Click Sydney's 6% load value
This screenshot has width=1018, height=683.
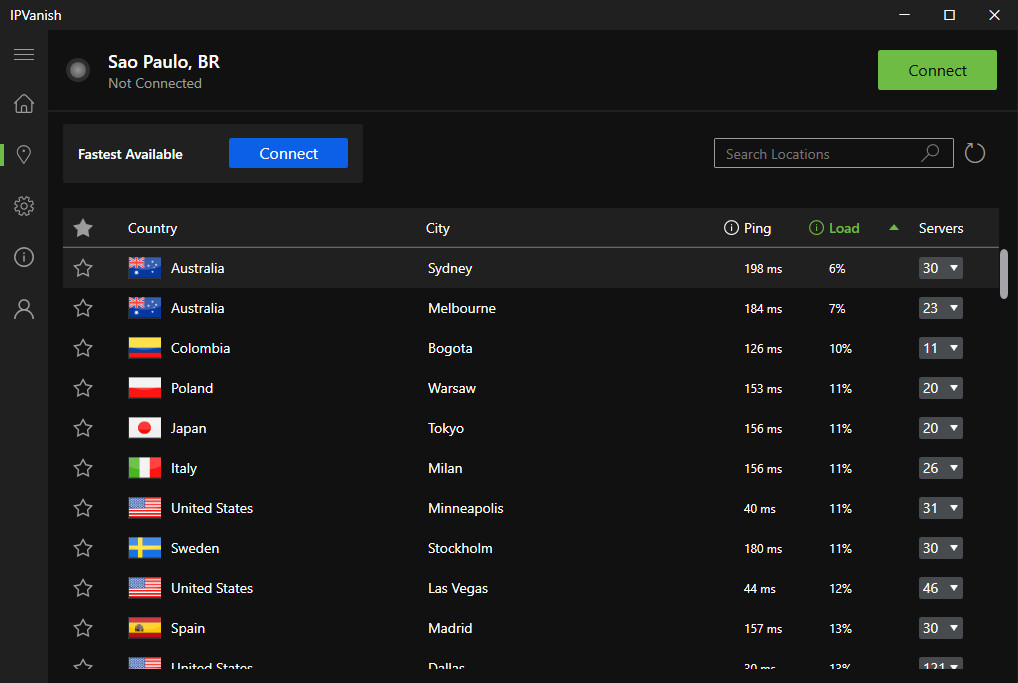point(837,269)
